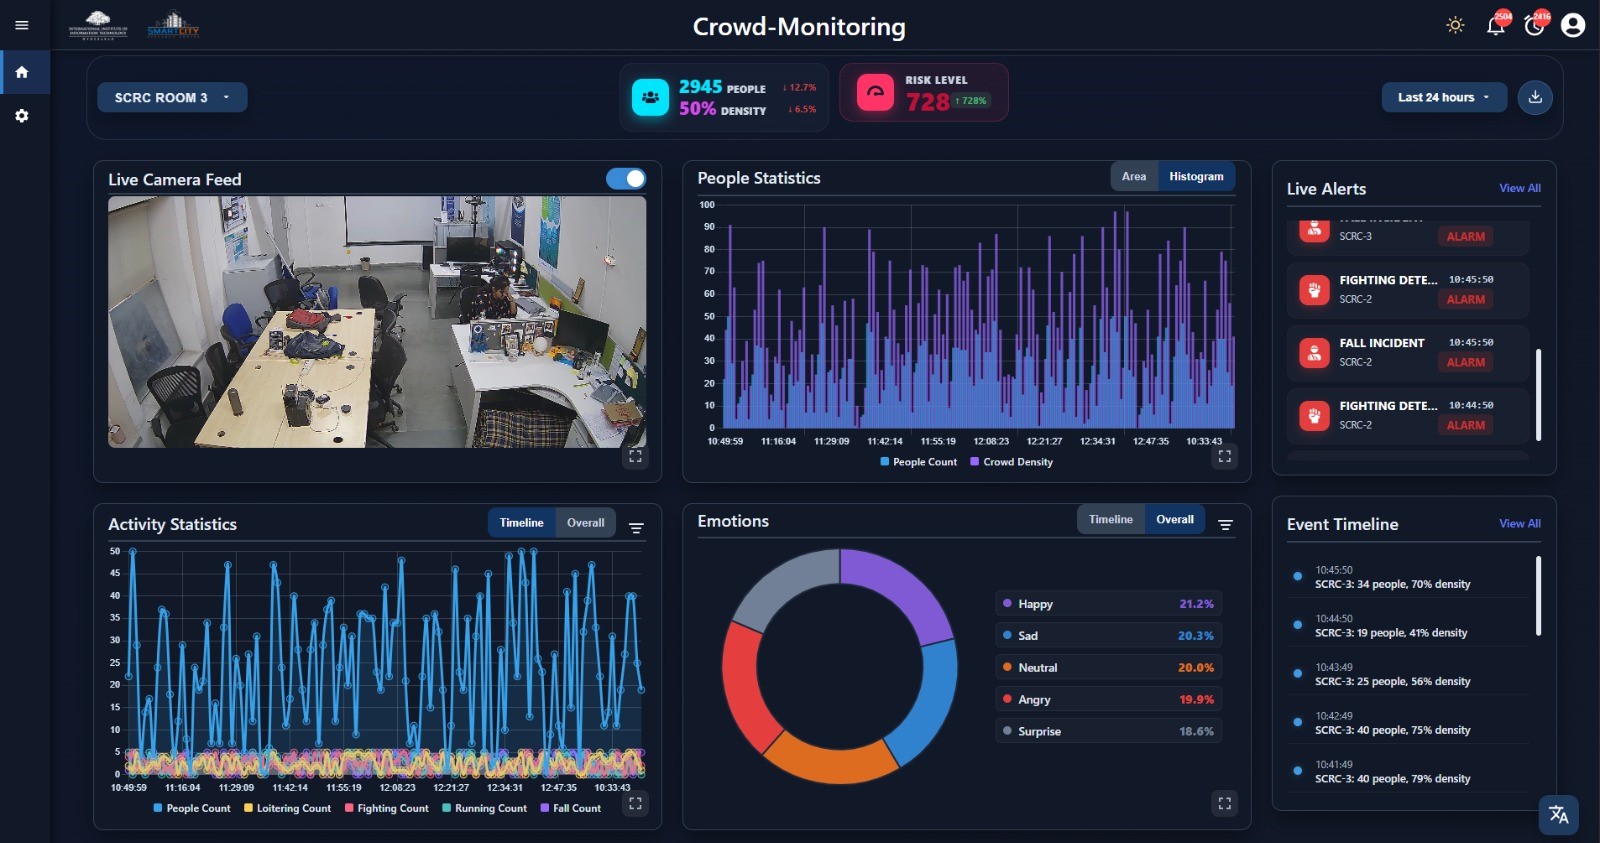The height and width of the screenshot is (843, 1600).
Task: Click fighting alert icon at 10:45:50
Action: (x=1314, y=290)
